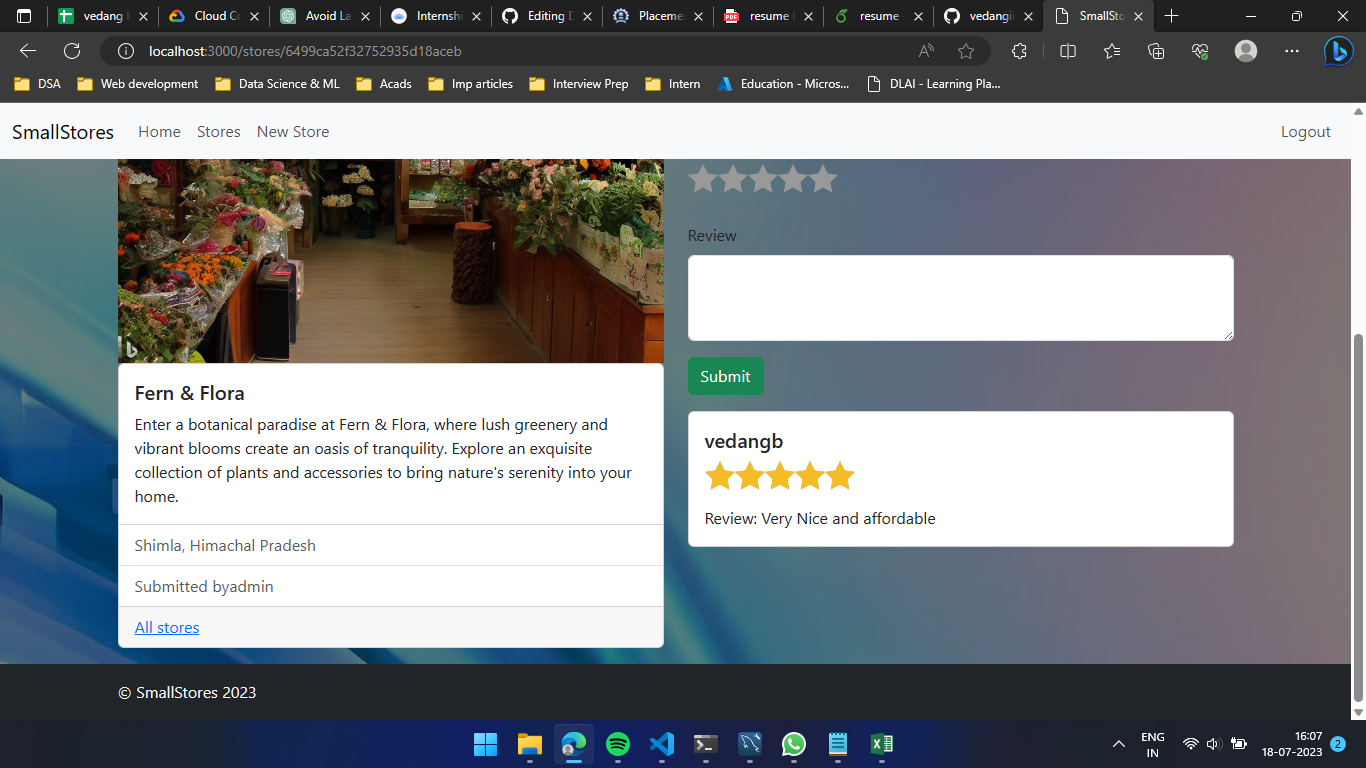Show hidden icons in the system tray

(1118, 744)
